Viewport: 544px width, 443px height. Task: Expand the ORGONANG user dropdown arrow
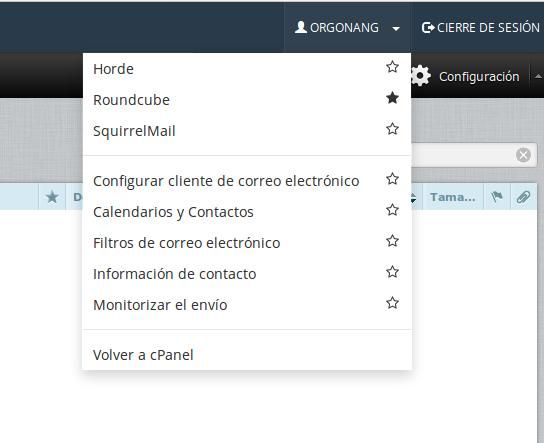pyautogui.click(x=396, y=28)
